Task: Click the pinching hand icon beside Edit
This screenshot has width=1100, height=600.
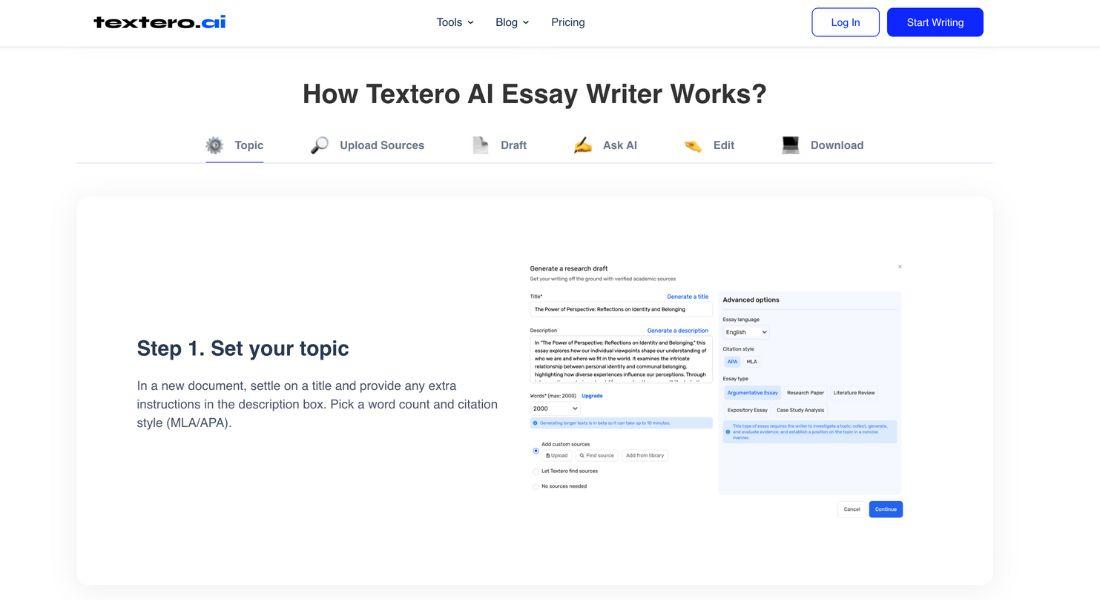Action: pos(693,145)
